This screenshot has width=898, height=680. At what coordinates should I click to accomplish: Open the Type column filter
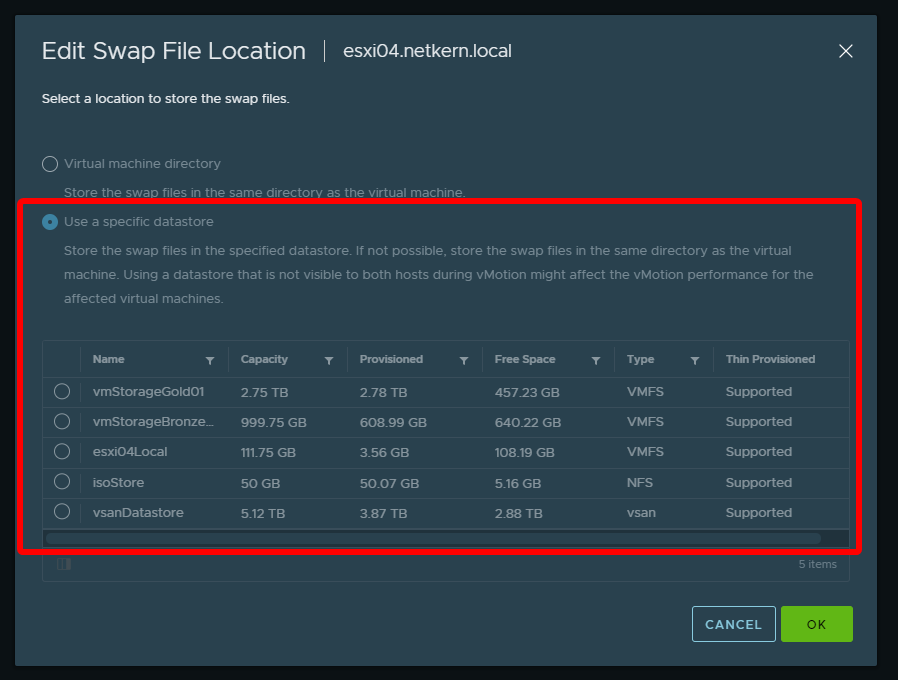(695, 360)
